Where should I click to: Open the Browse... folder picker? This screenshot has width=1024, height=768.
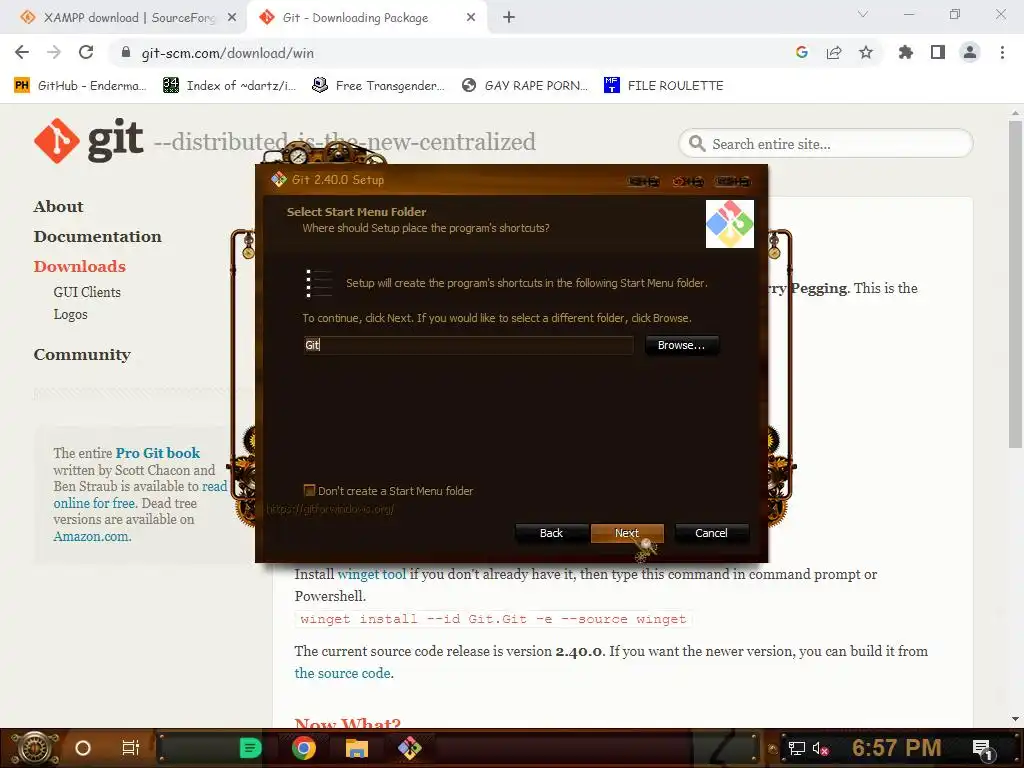pyautogui.click(x=681, y=345)
